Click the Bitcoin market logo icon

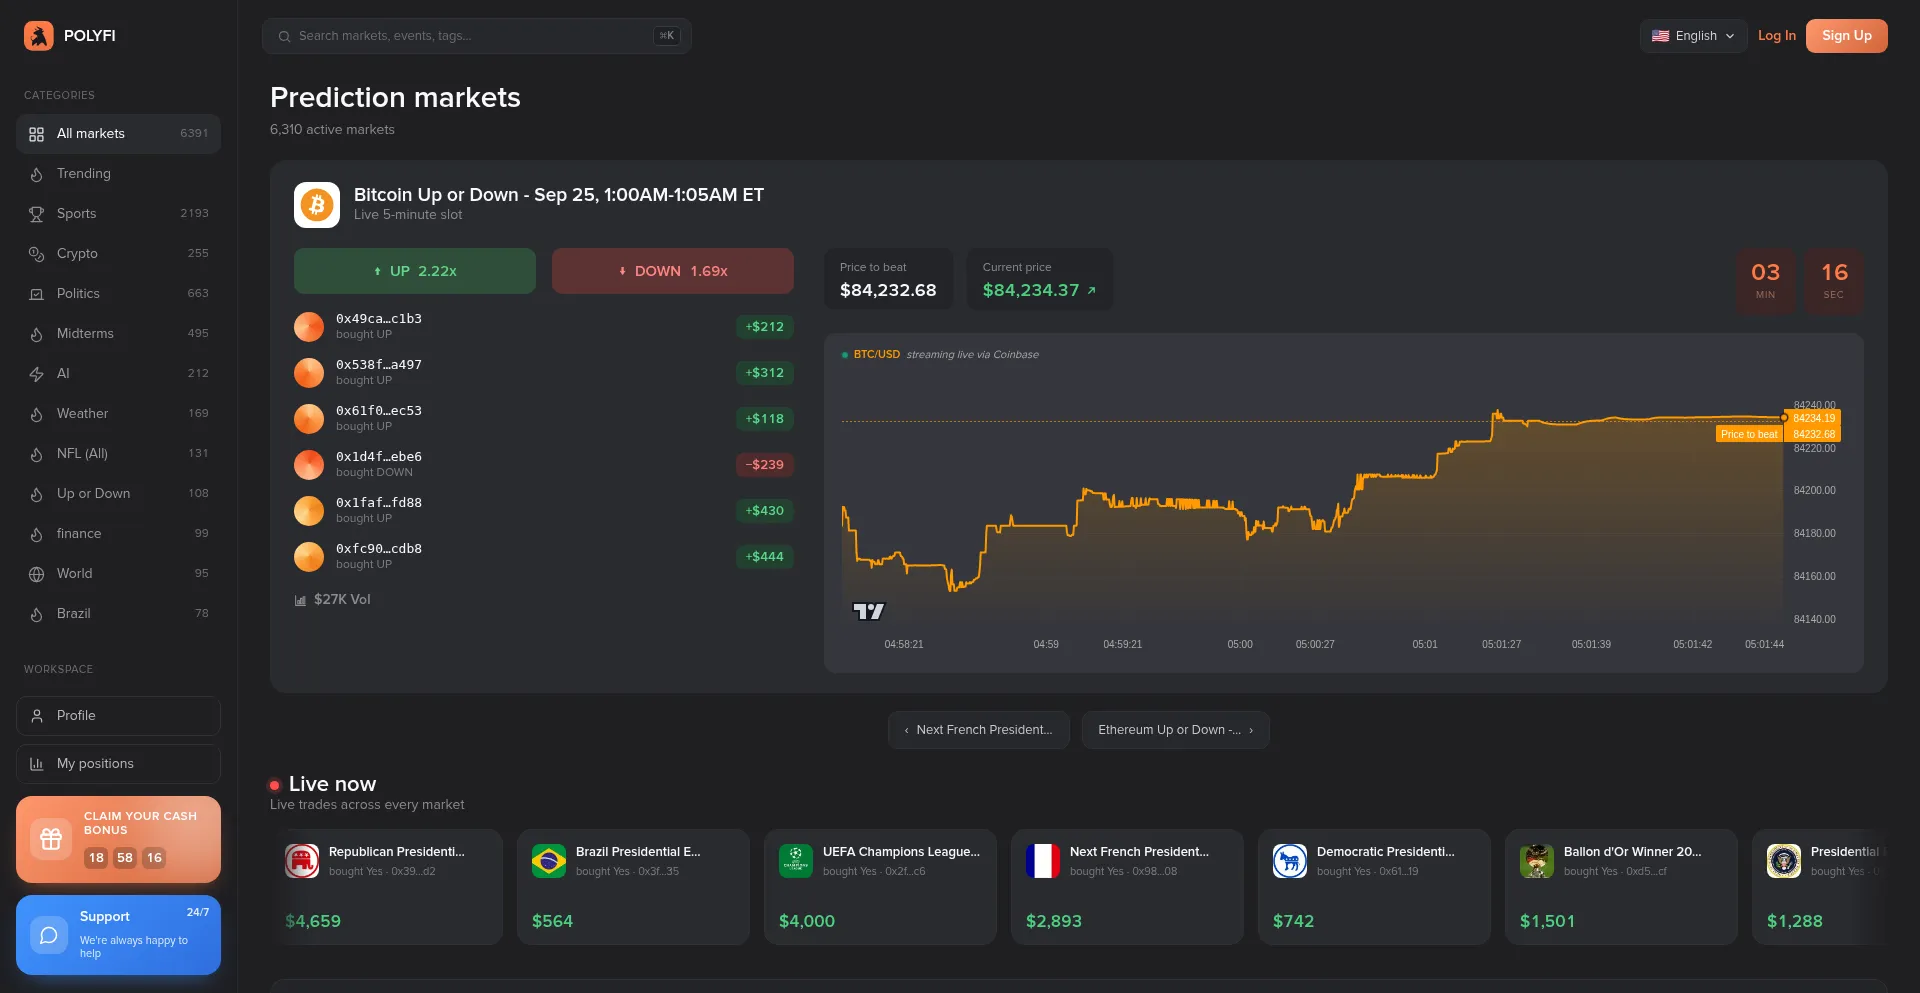[x=317, y=205]
